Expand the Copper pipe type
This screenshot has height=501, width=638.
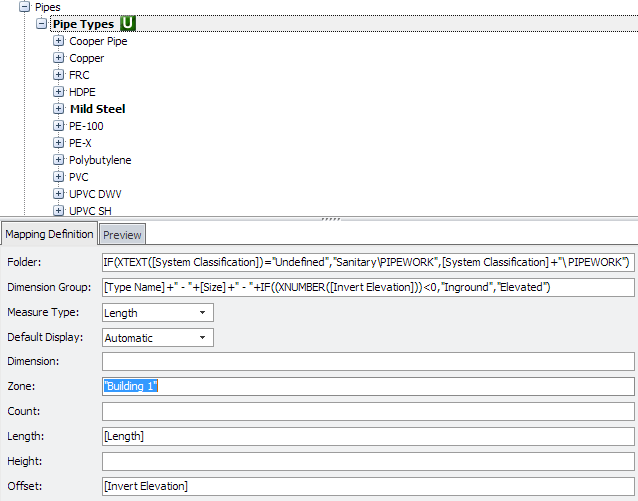pyautogui.click(x=59, y=58)
